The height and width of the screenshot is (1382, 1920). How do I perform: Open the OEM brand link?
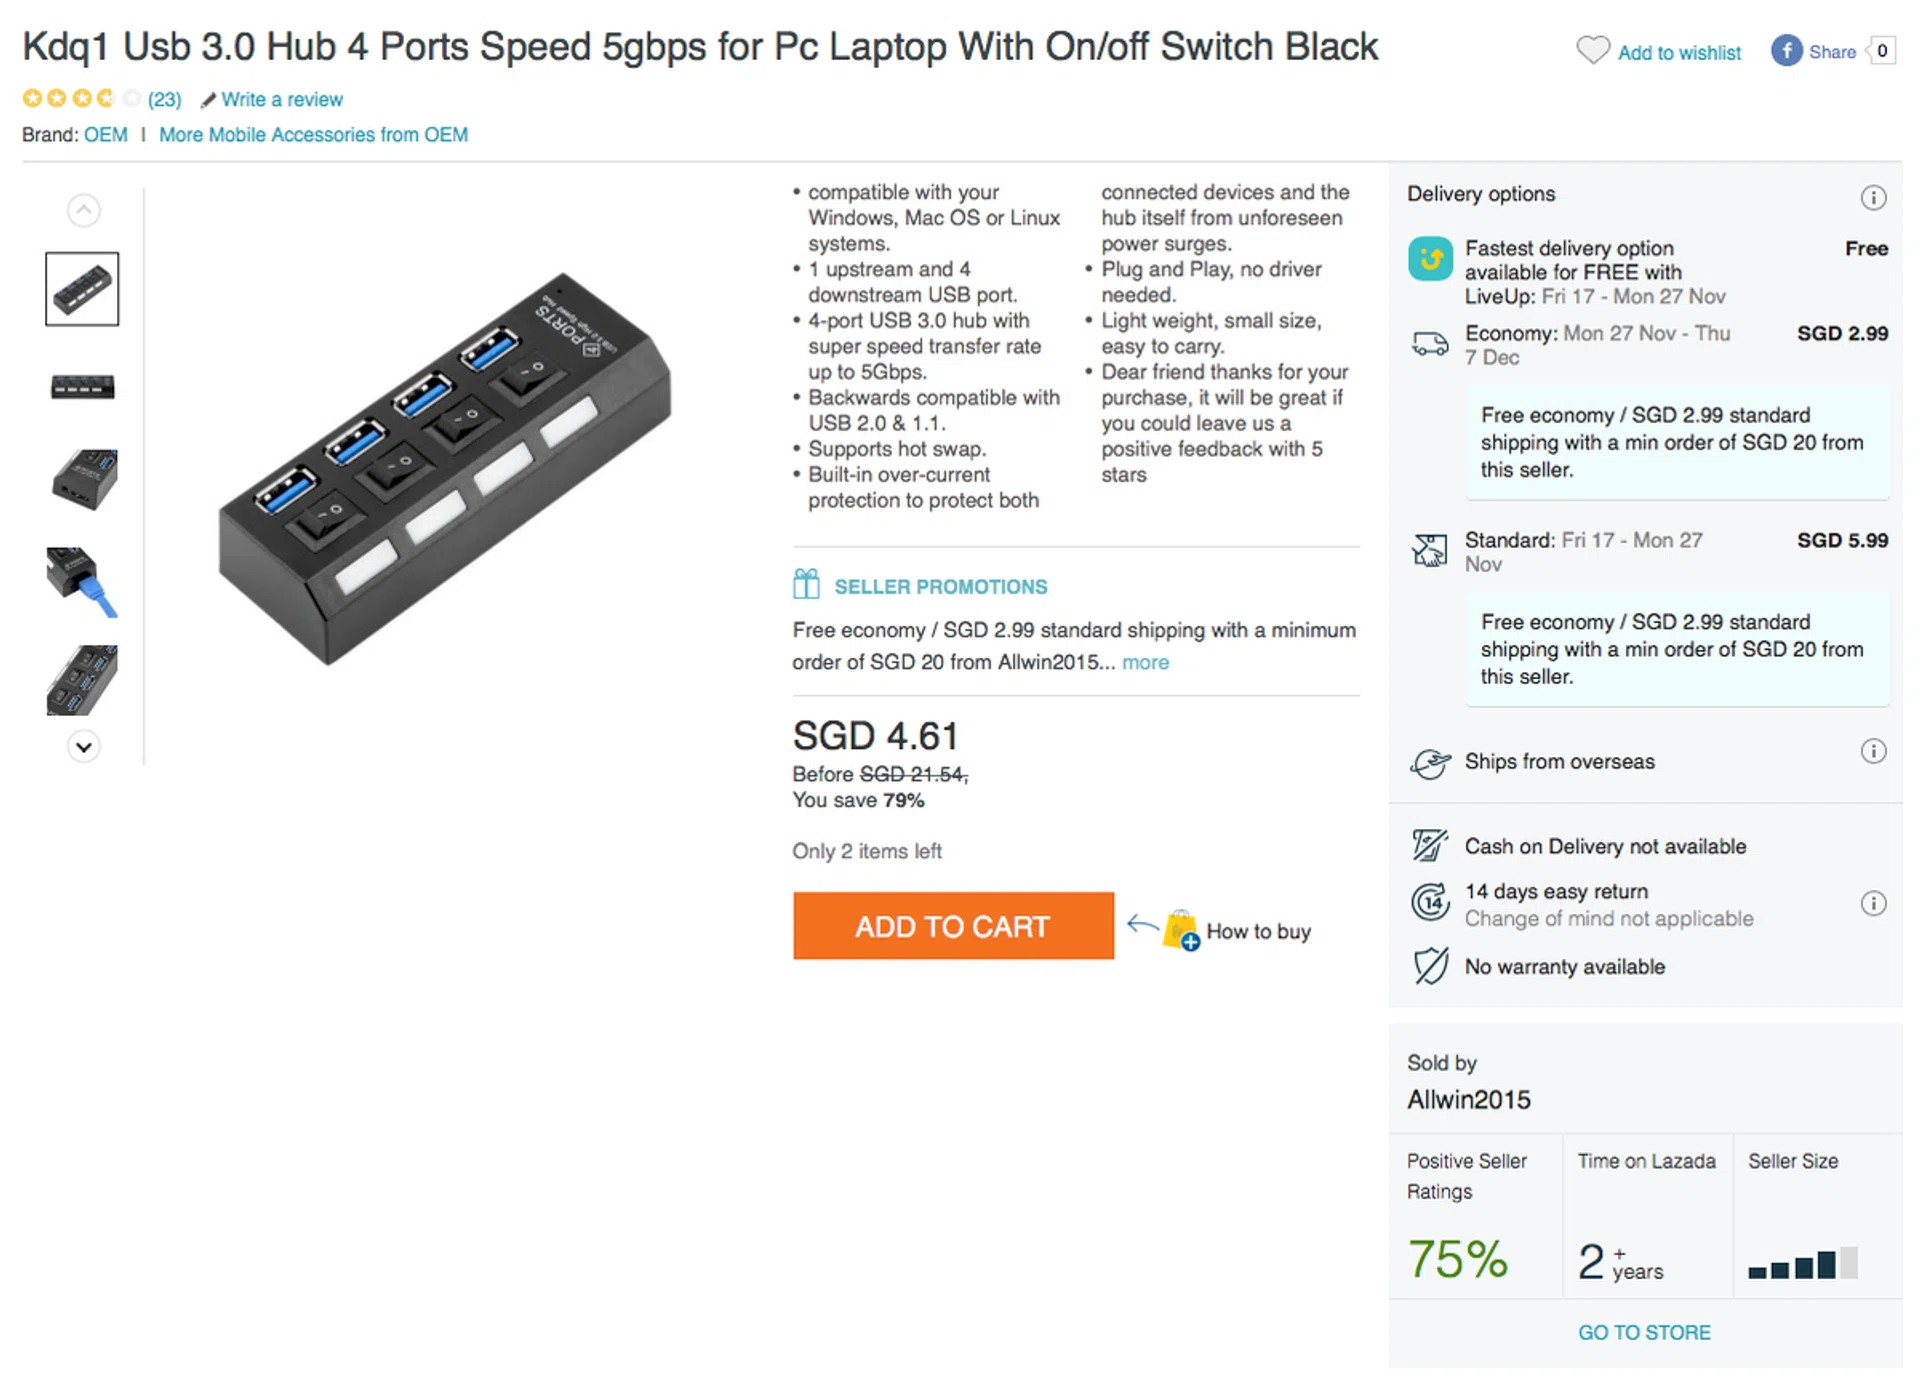click(105, 135)
